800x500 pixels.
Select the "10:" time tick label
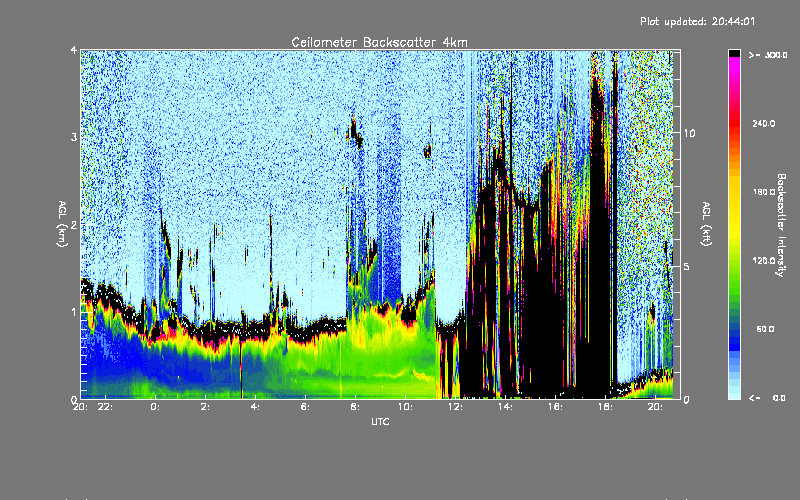coord(405,407)
